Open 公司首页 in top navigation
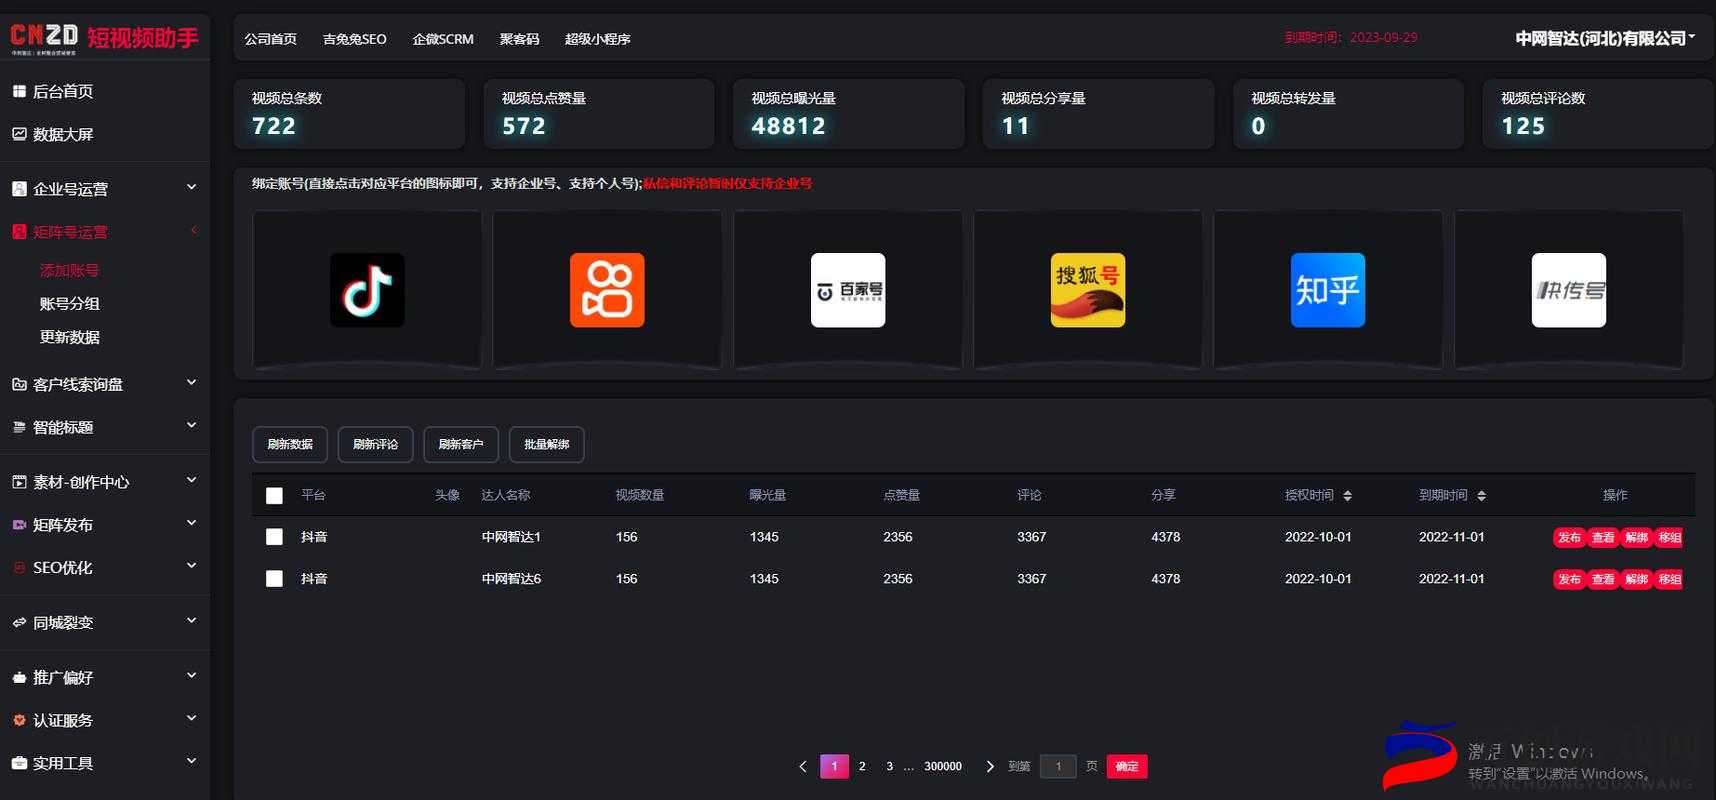Image resolution: width=1716 pixels, height=800 pixels. pyautogui.click(x=270, y=39)
